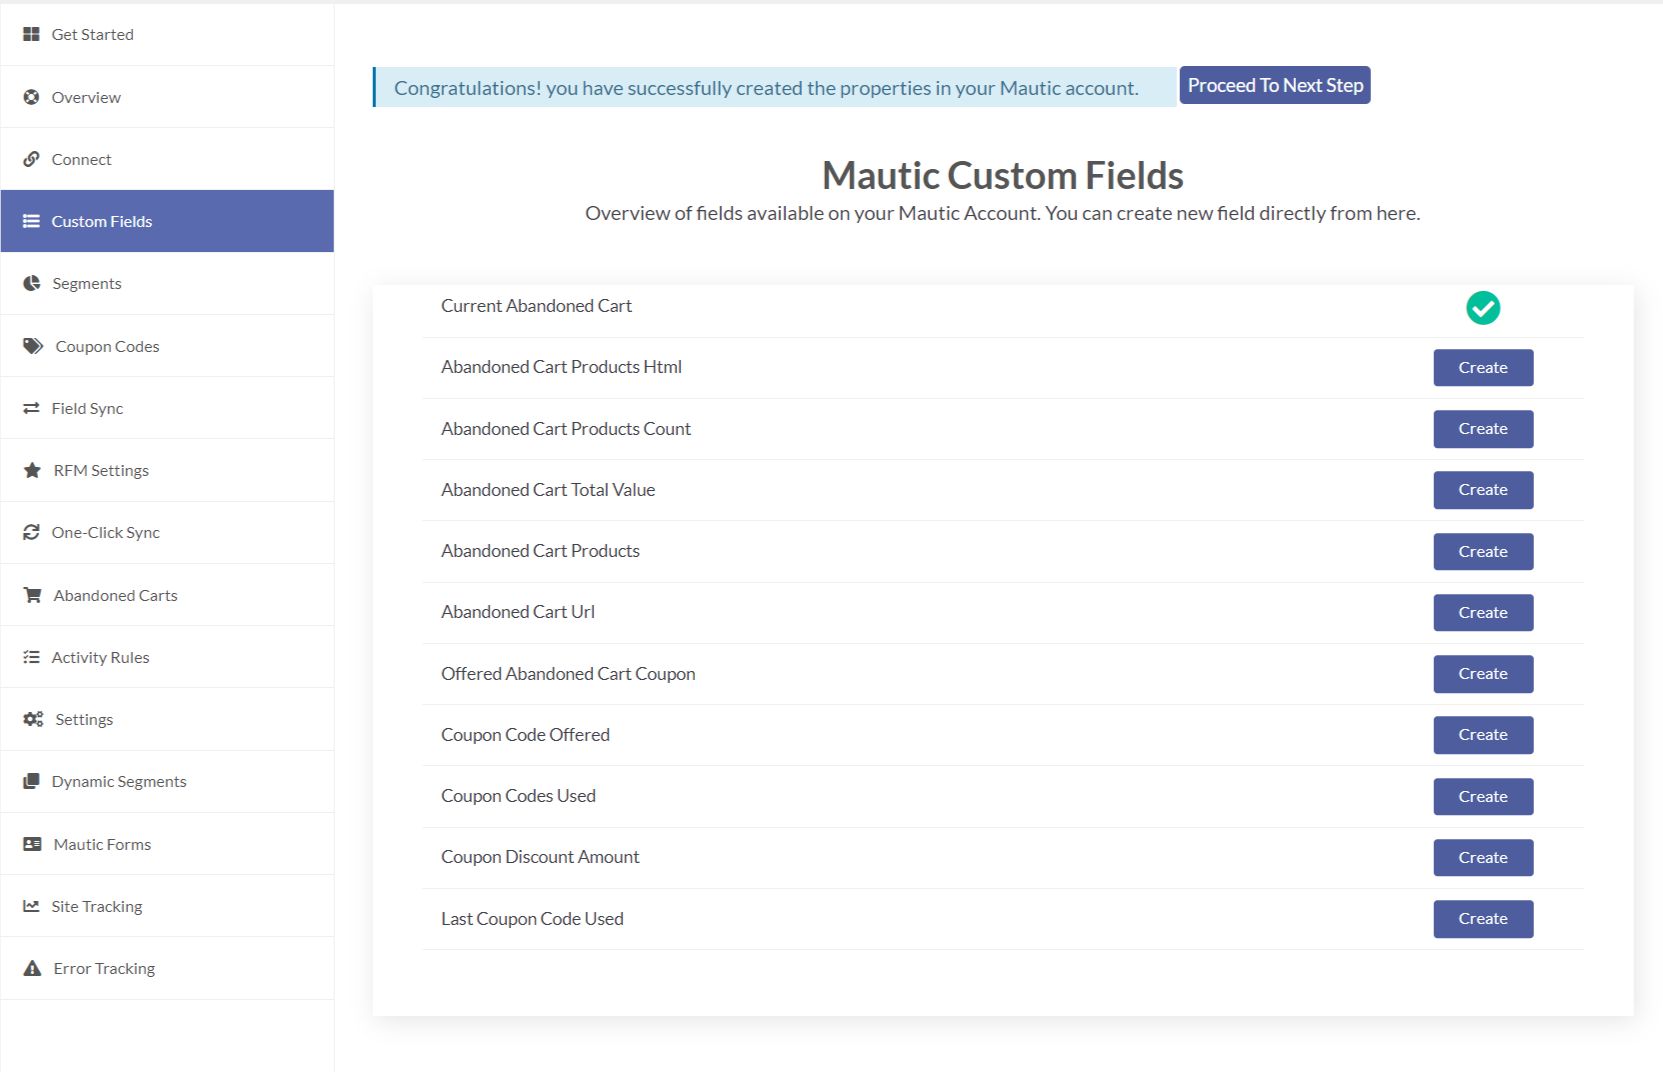Click 'Coupon Discount Amount' field name
The width and height of the screenshot is (1663, 1072).
(540, 857)
